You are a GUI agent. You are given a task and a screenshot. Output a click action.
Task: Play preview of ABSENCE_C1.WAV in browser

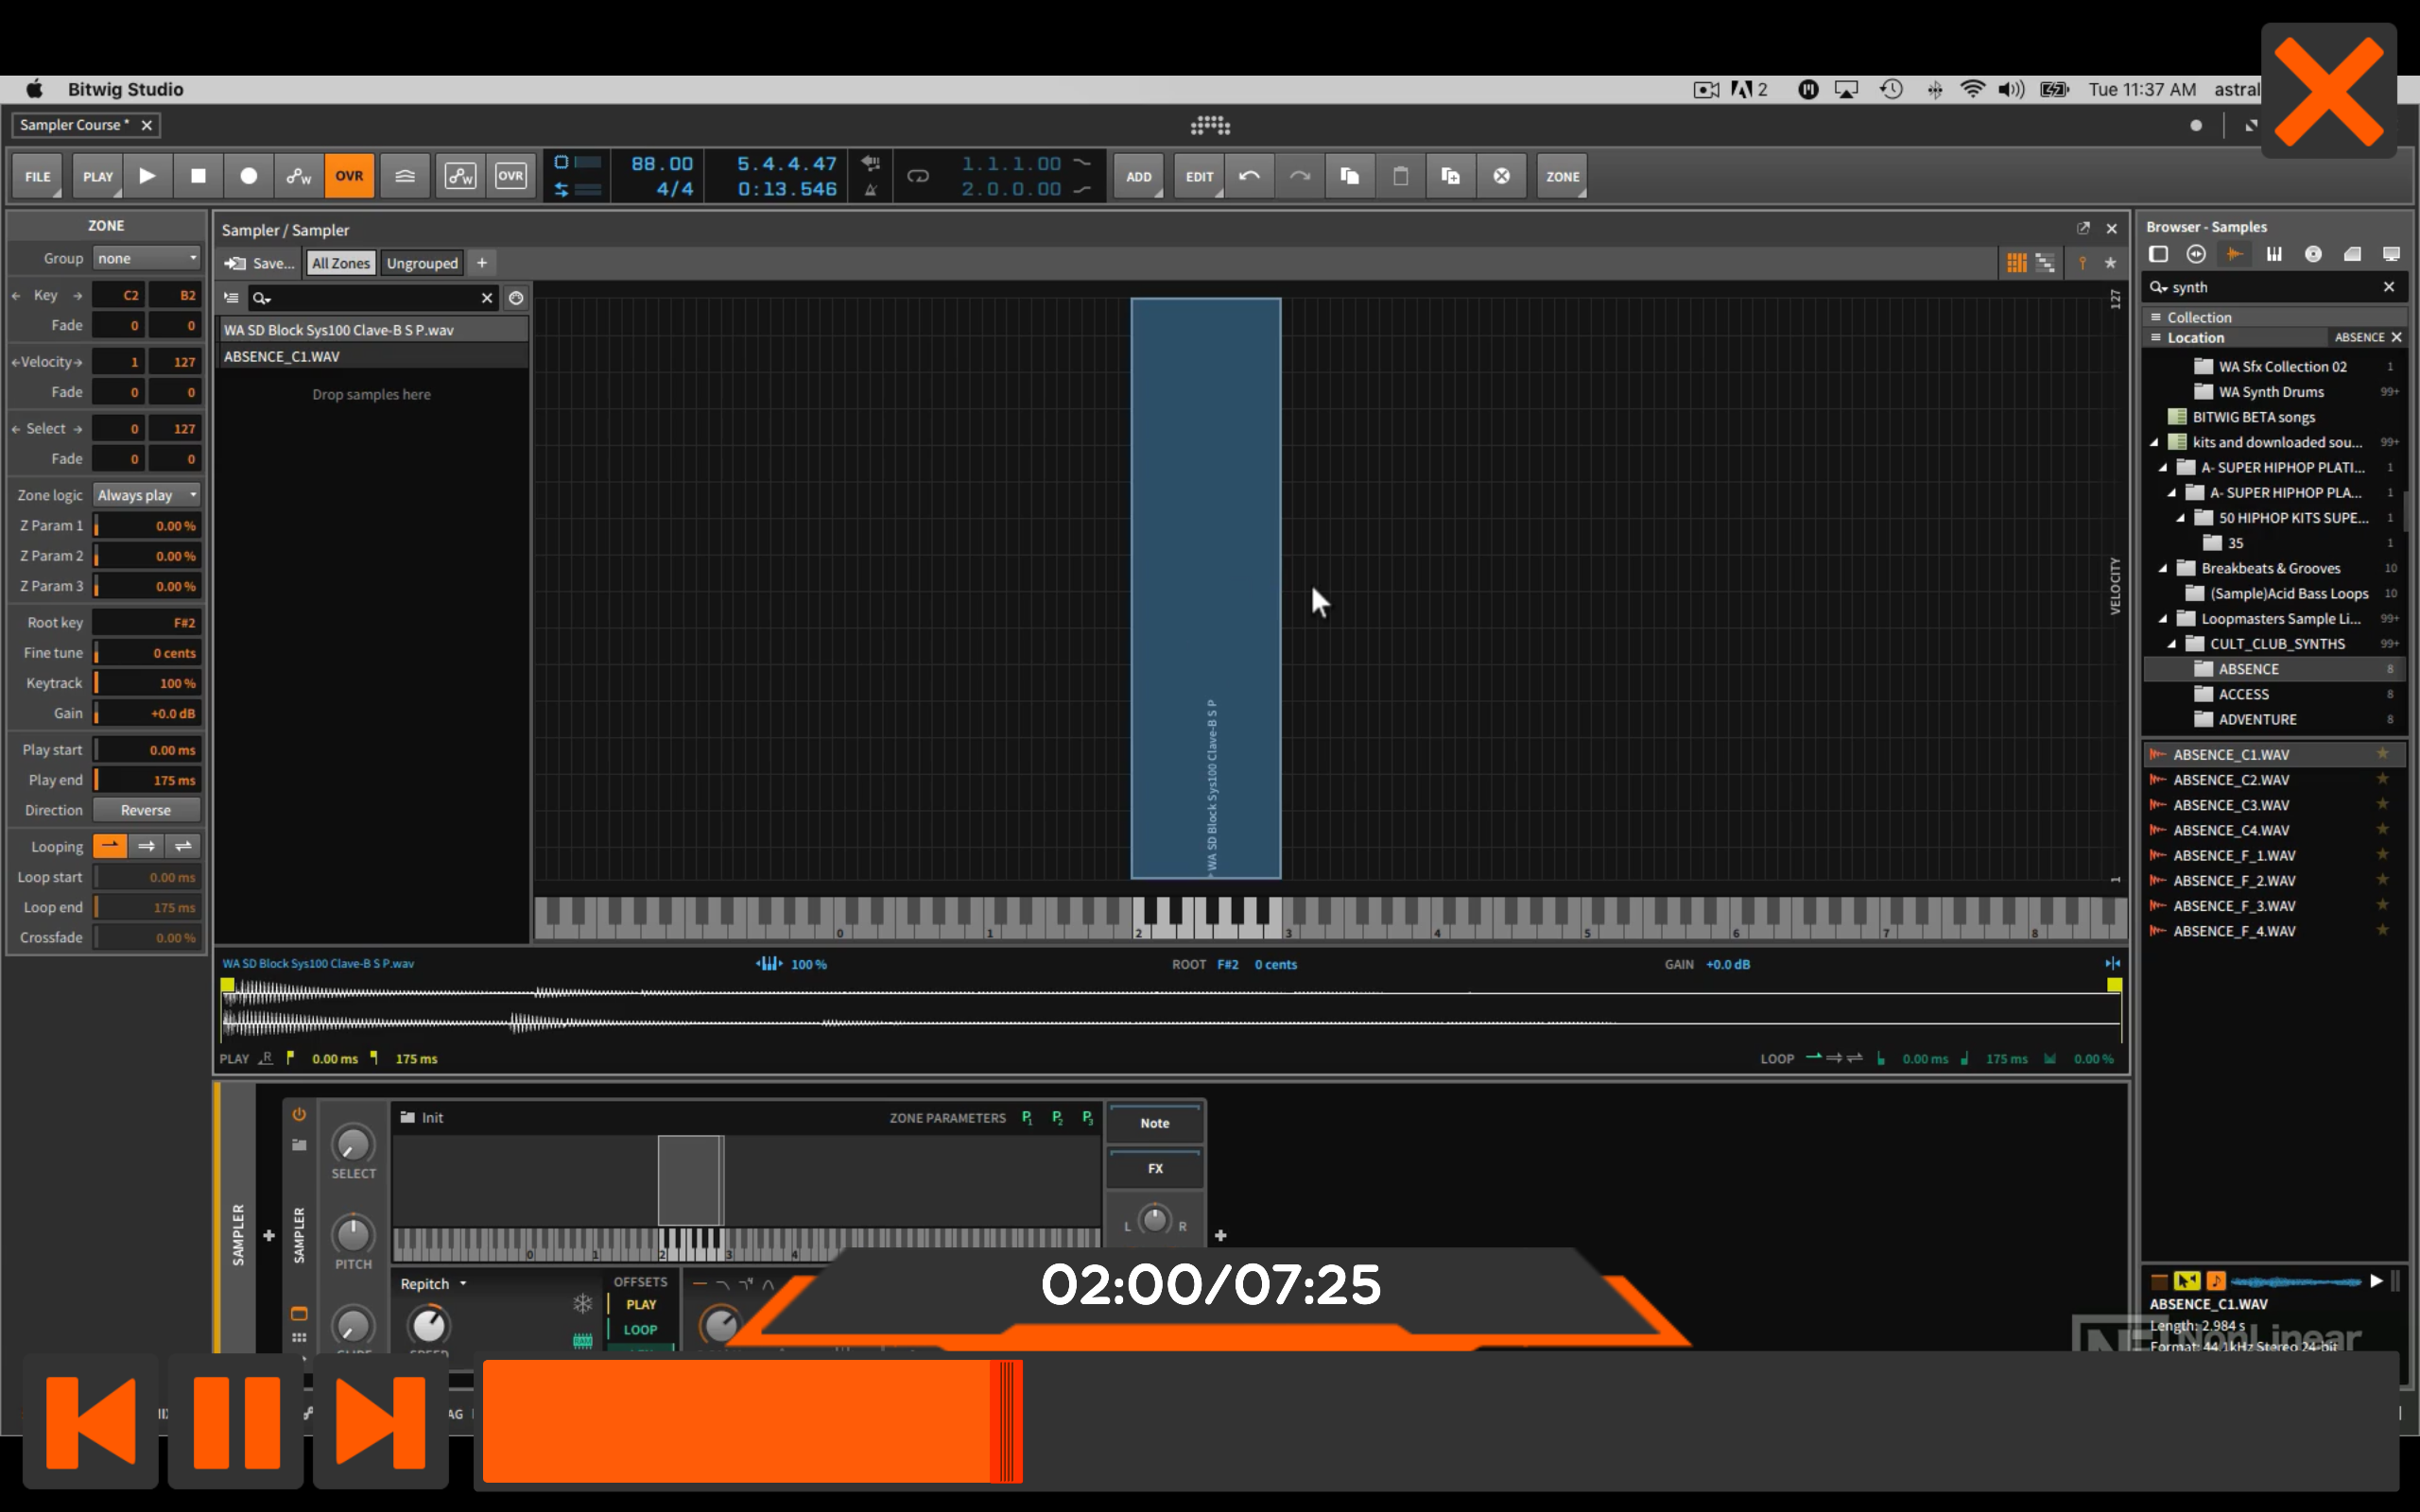pos(2376,1280)
